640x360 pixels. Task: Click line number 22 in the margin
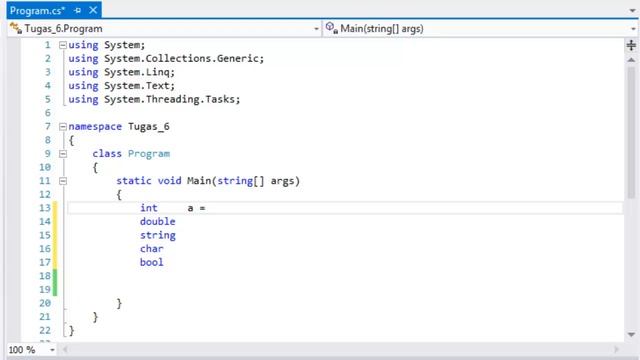(x=45, y=330)
